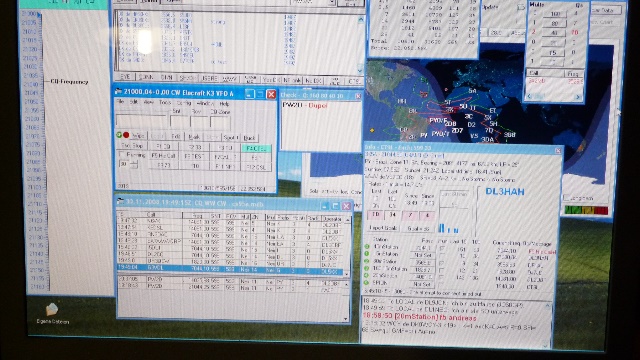
Task: Click the Elecraft K3 window title icon
Action: click(119, 92)
